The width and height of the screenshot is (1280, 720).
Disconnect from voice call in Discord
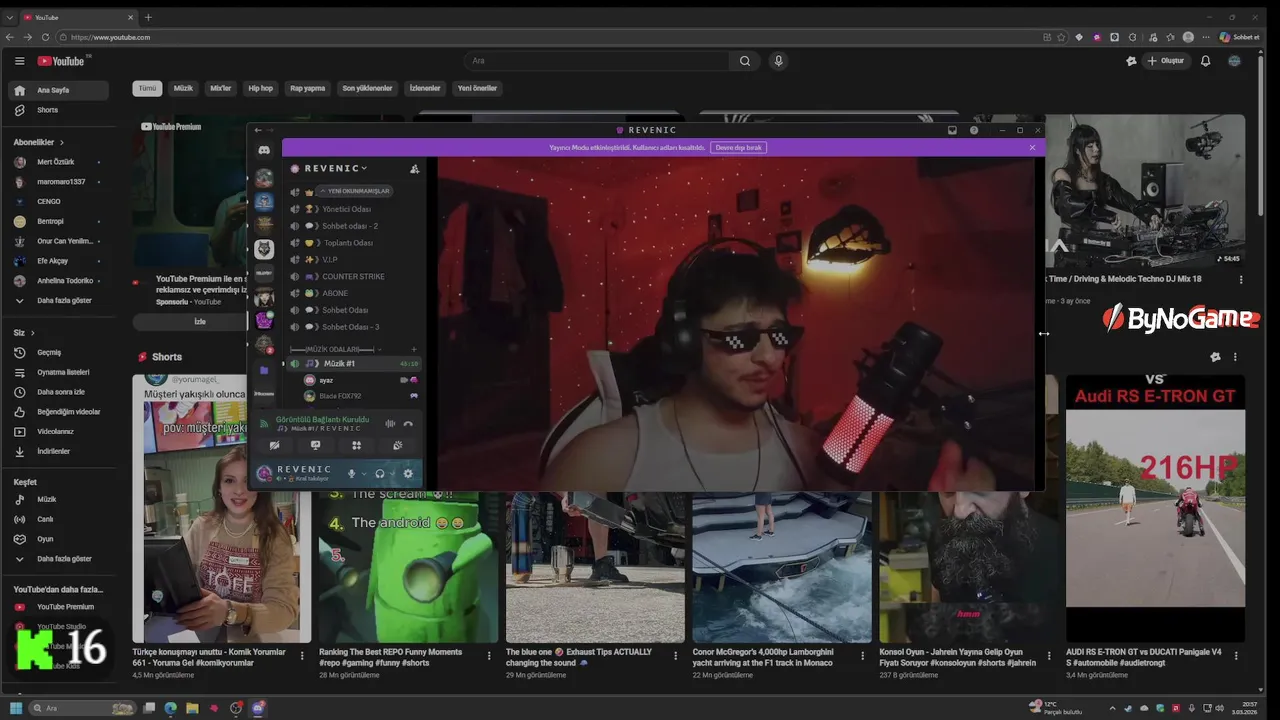(x=408, y=424)
